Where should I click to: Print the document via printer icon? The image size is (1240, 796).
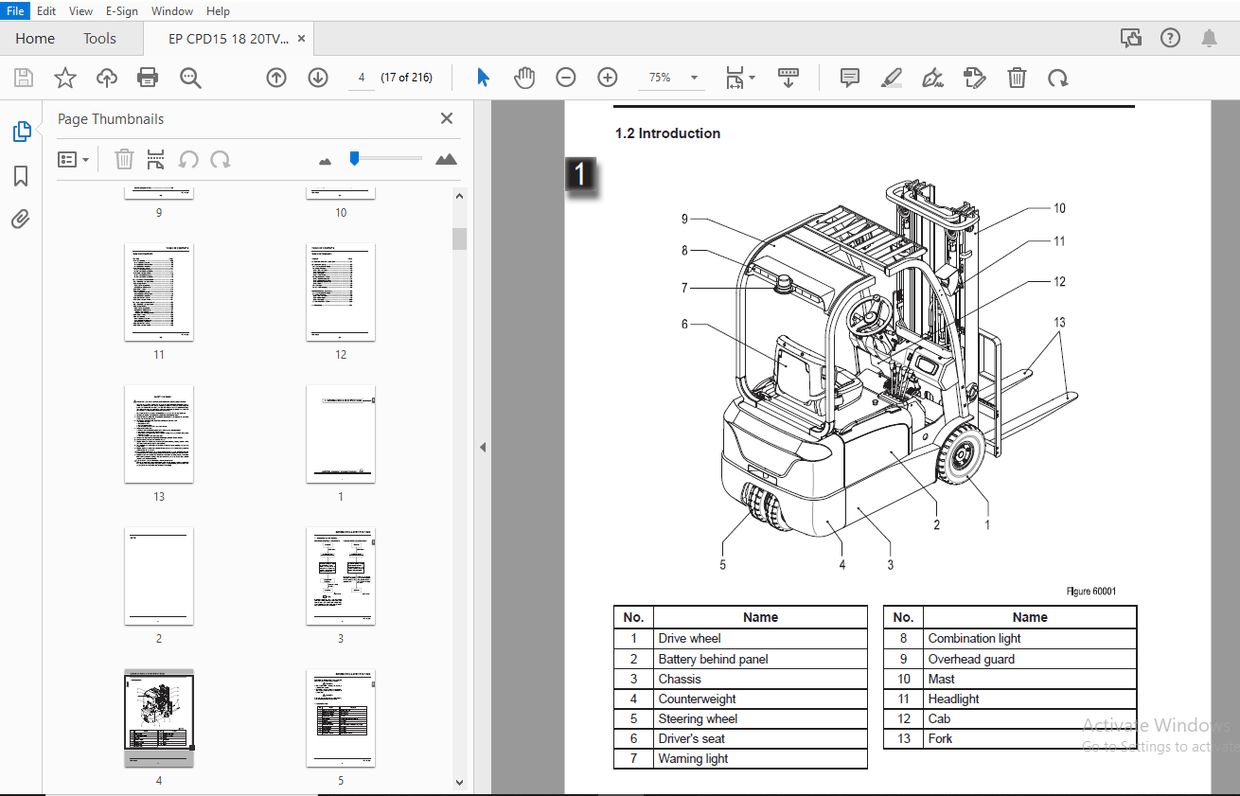coord(148,78)
